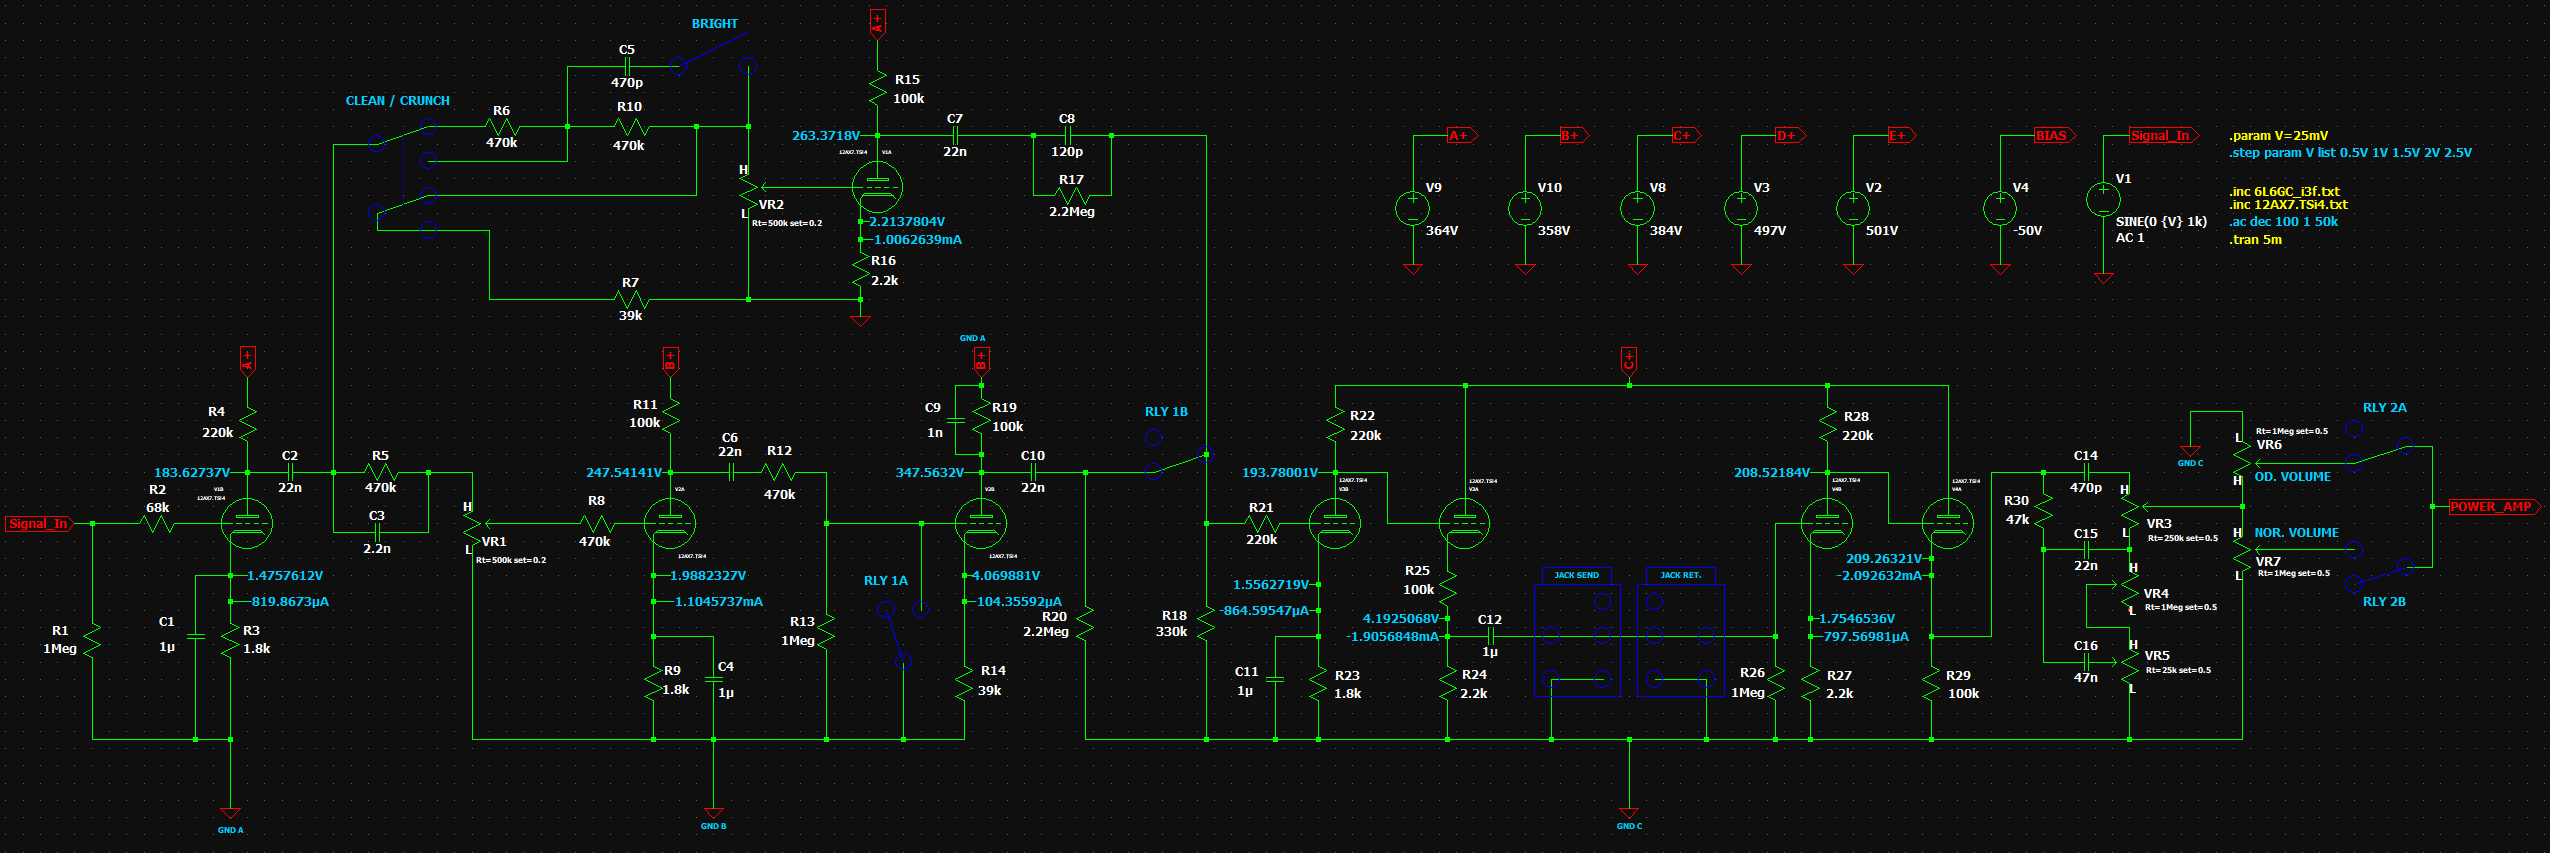
Task: Select the V4 -50V bias source symbol
Action: click(2000, 208)
